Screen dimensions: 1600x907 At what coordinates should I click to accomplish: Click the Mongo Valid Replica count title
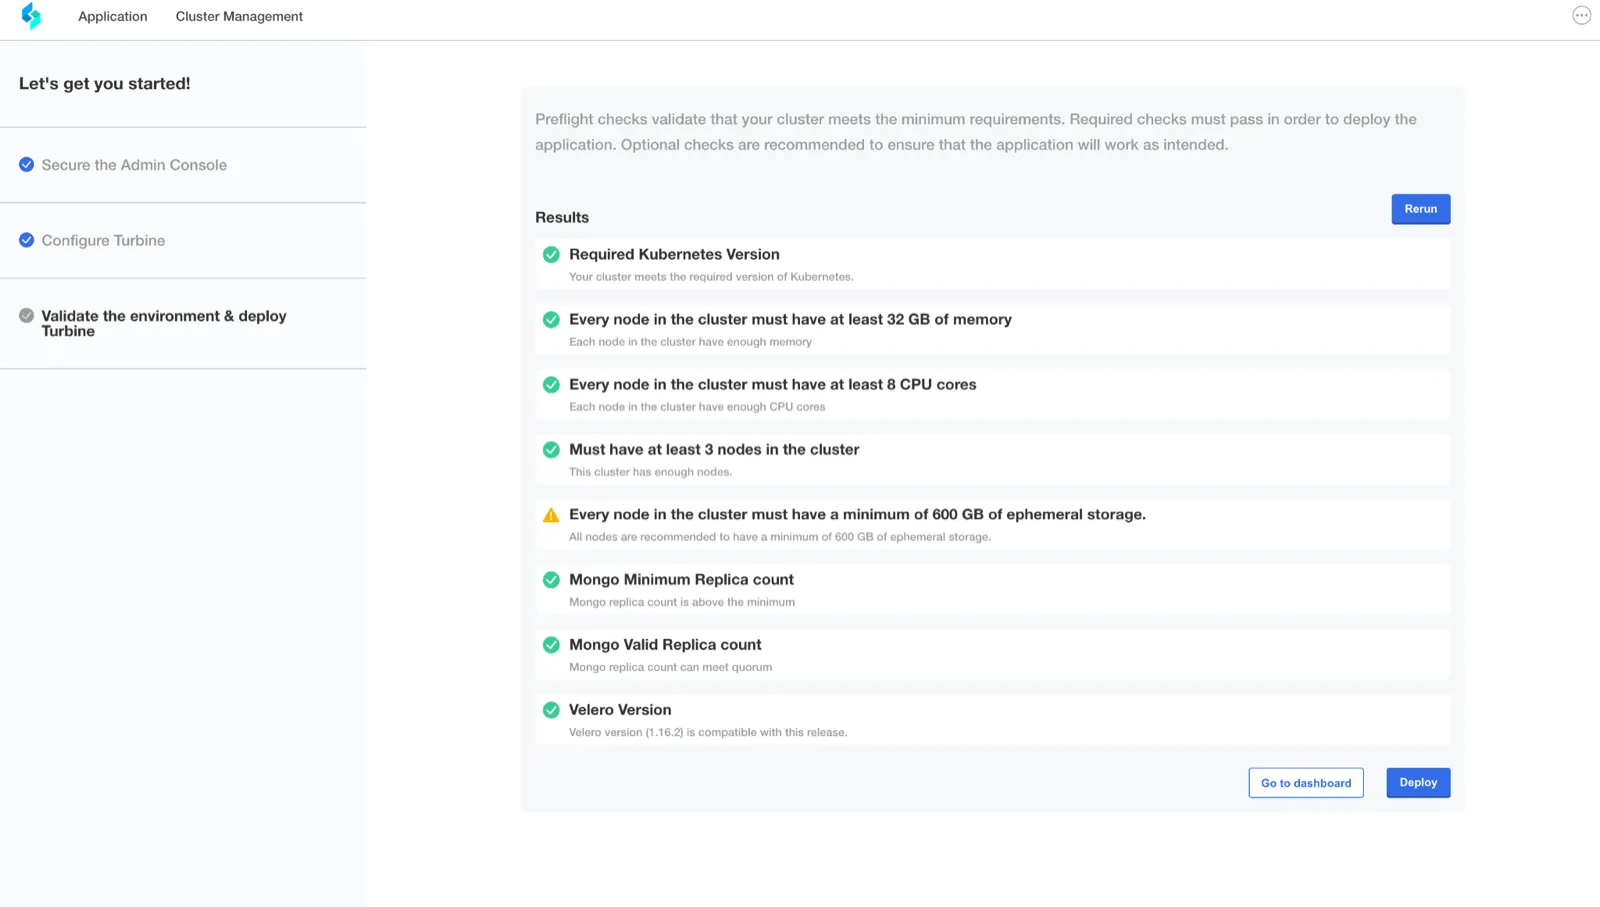click(x=665, y=644)
